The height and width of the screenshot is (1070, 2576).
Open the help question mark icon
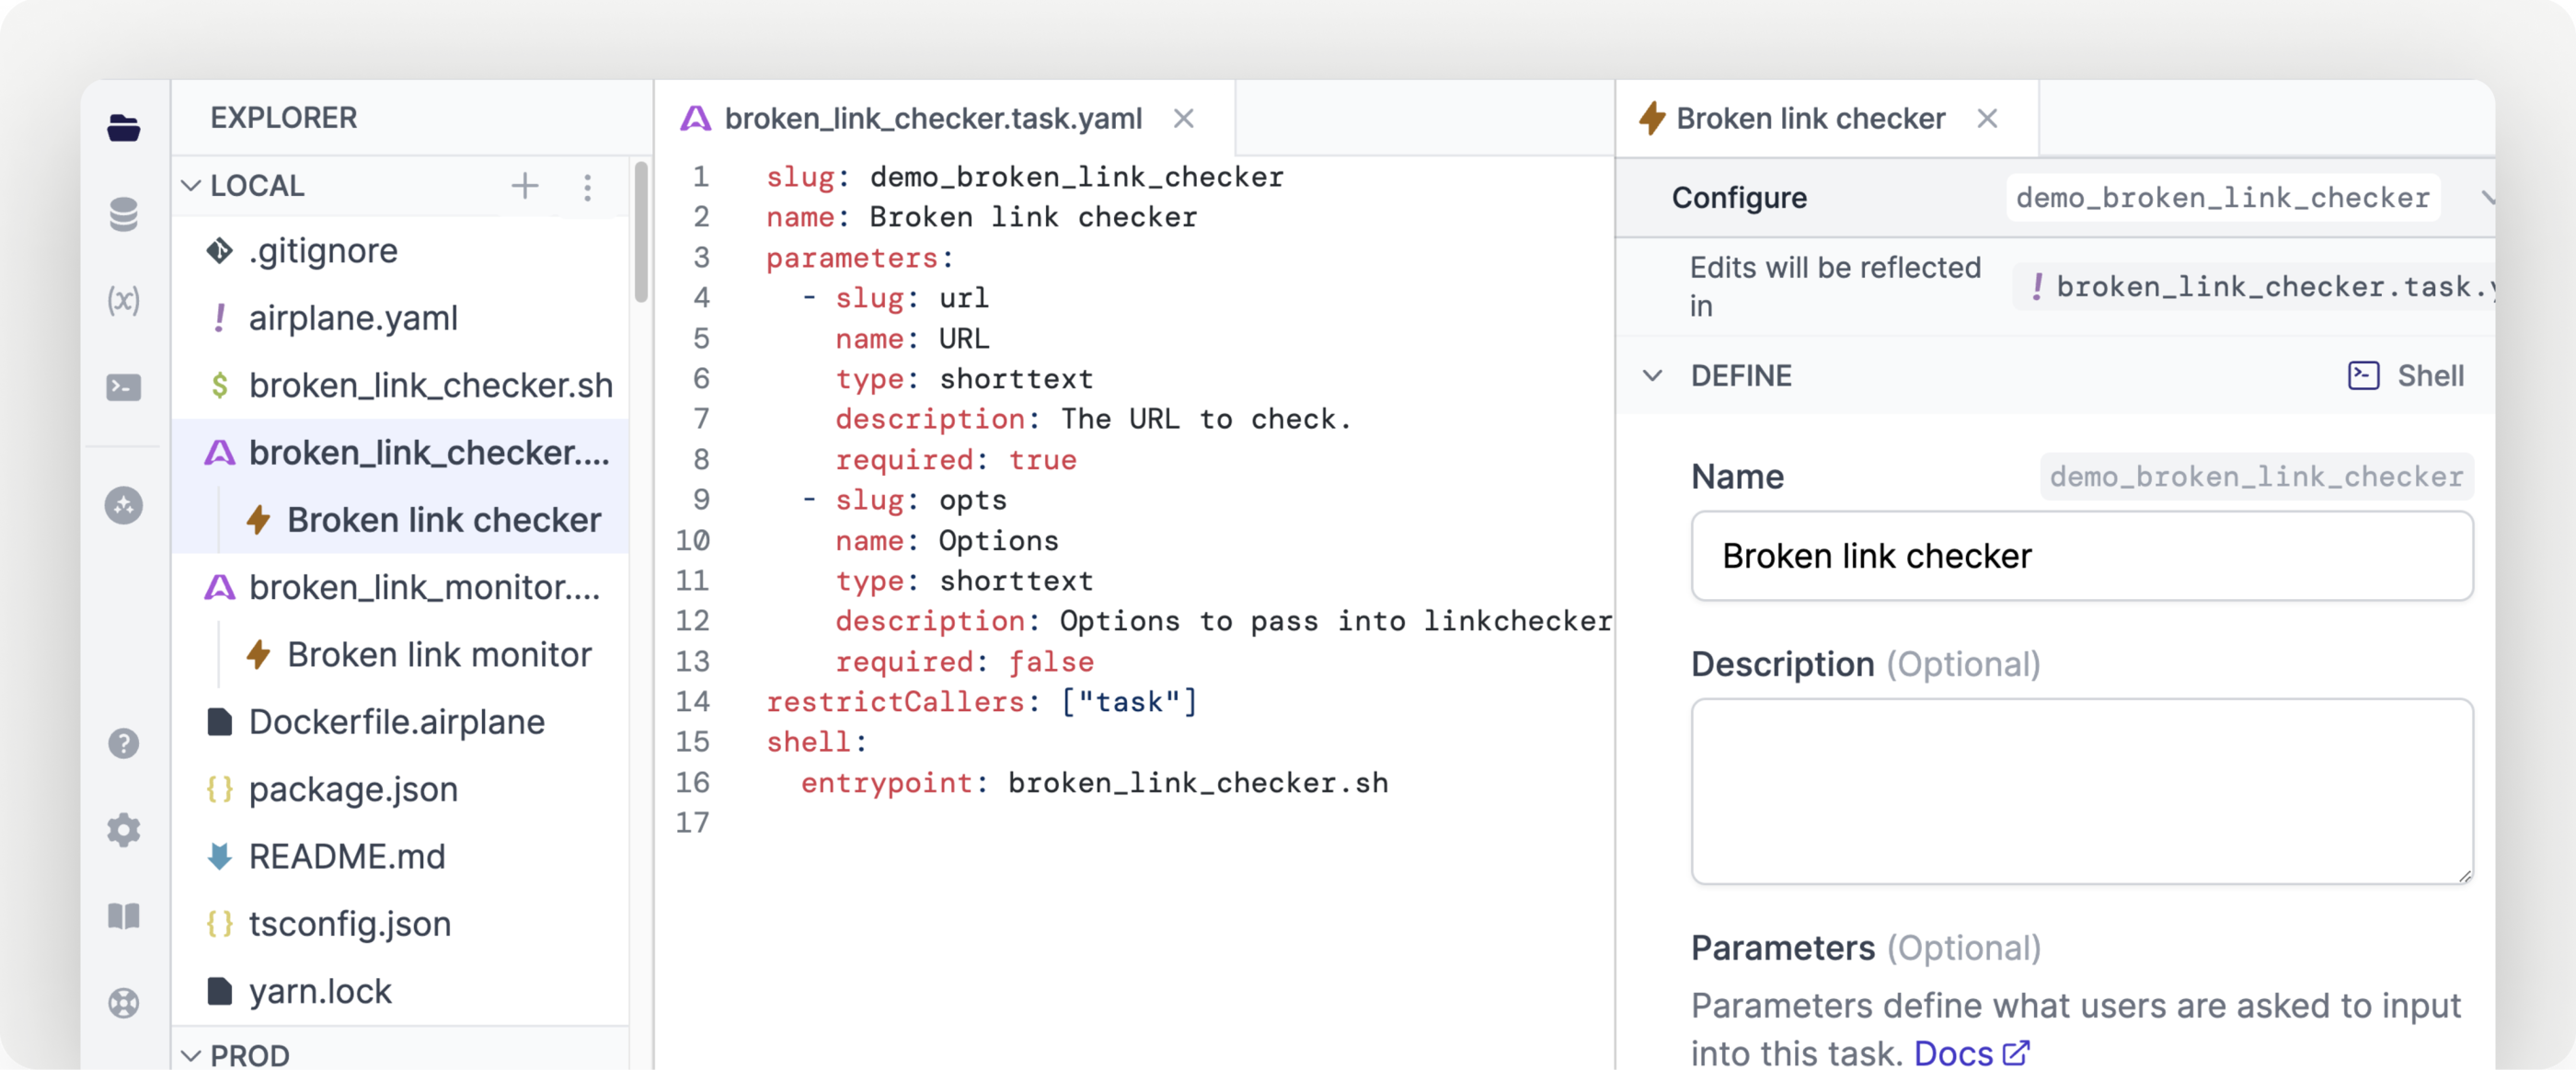point(123,743)
